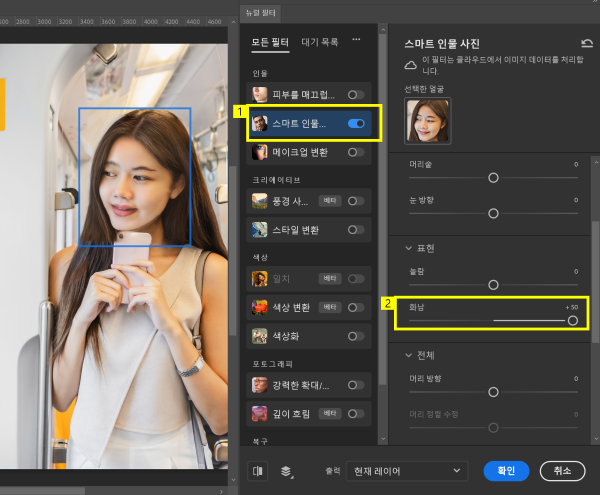Click the 스마트 인물 filter thumbnail icon
Image resolution: width=600 pixels, height=495 pixels.
tap(259, 123)
